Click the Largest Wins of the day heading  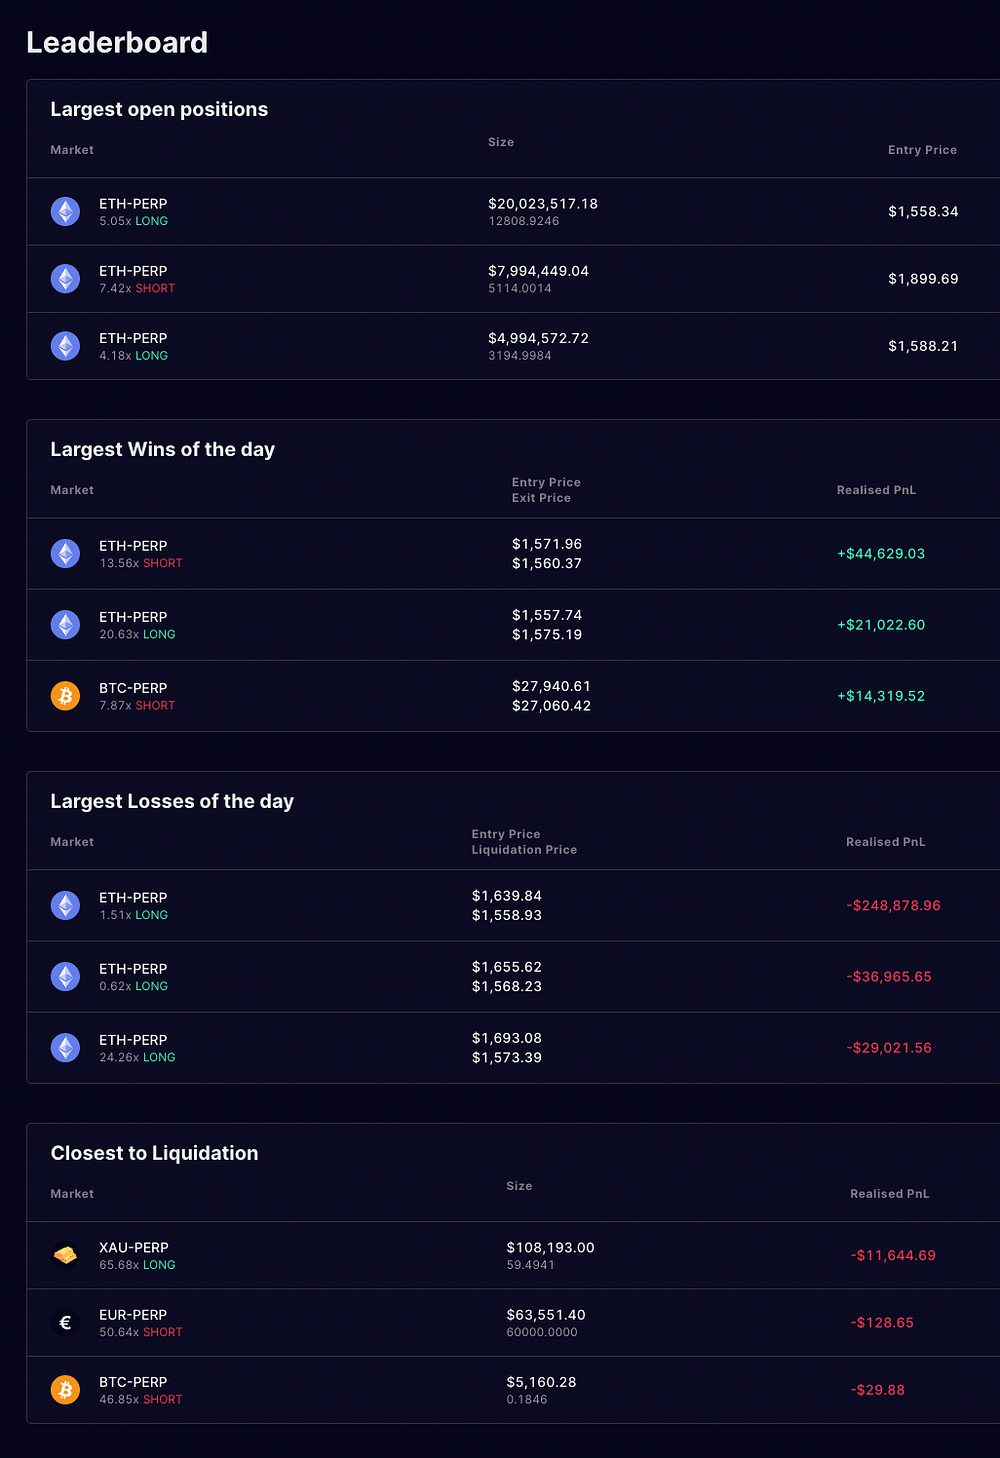click(x=163, y=450)
